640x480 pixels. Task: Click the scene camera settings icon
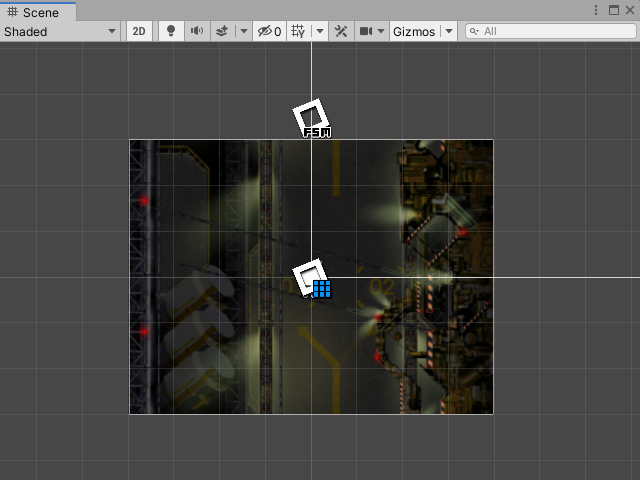[x=366, y=31]
